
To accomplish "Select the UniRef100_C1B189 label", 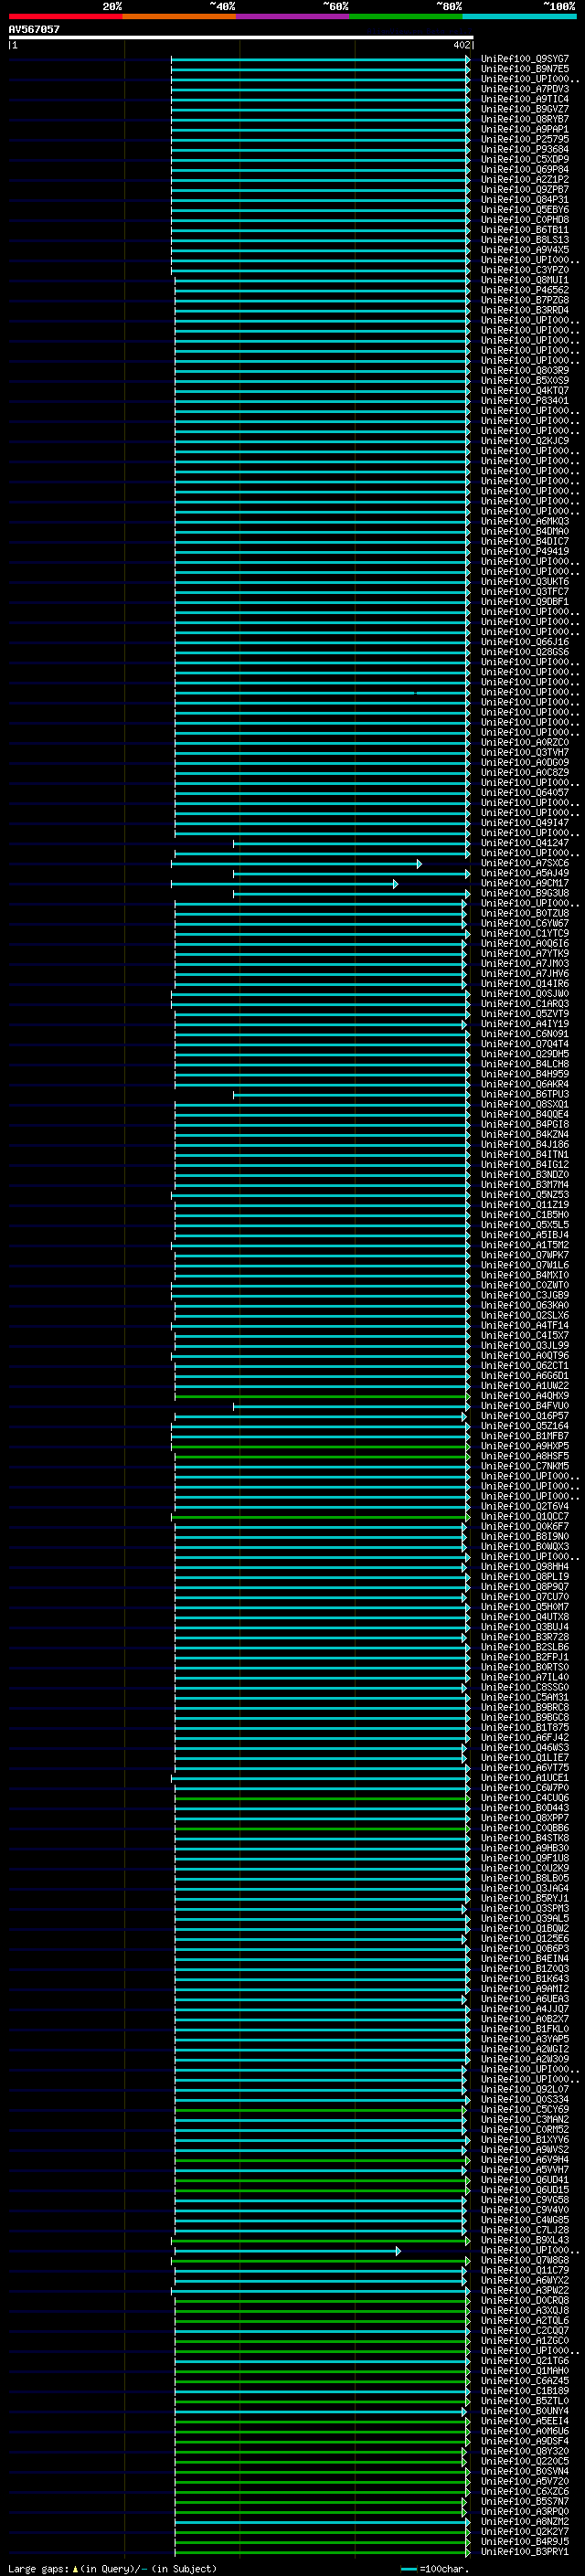I will point(525,2390).
